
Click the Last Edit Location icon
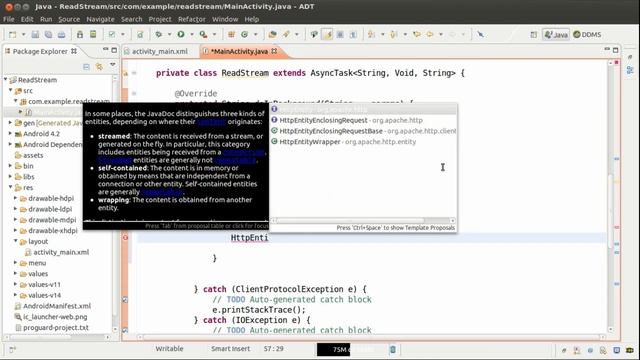417,35
